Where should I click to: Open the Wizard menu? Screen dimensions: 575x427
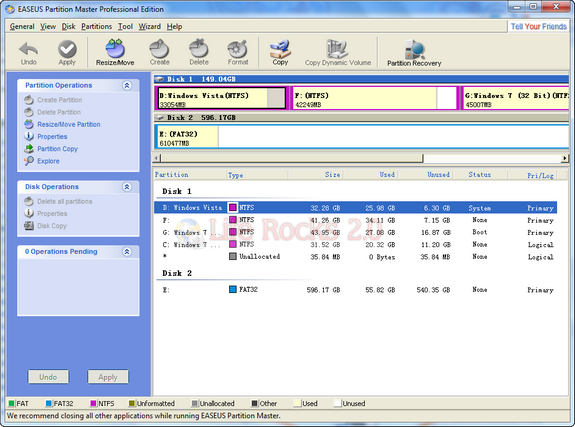click(150, 26)
